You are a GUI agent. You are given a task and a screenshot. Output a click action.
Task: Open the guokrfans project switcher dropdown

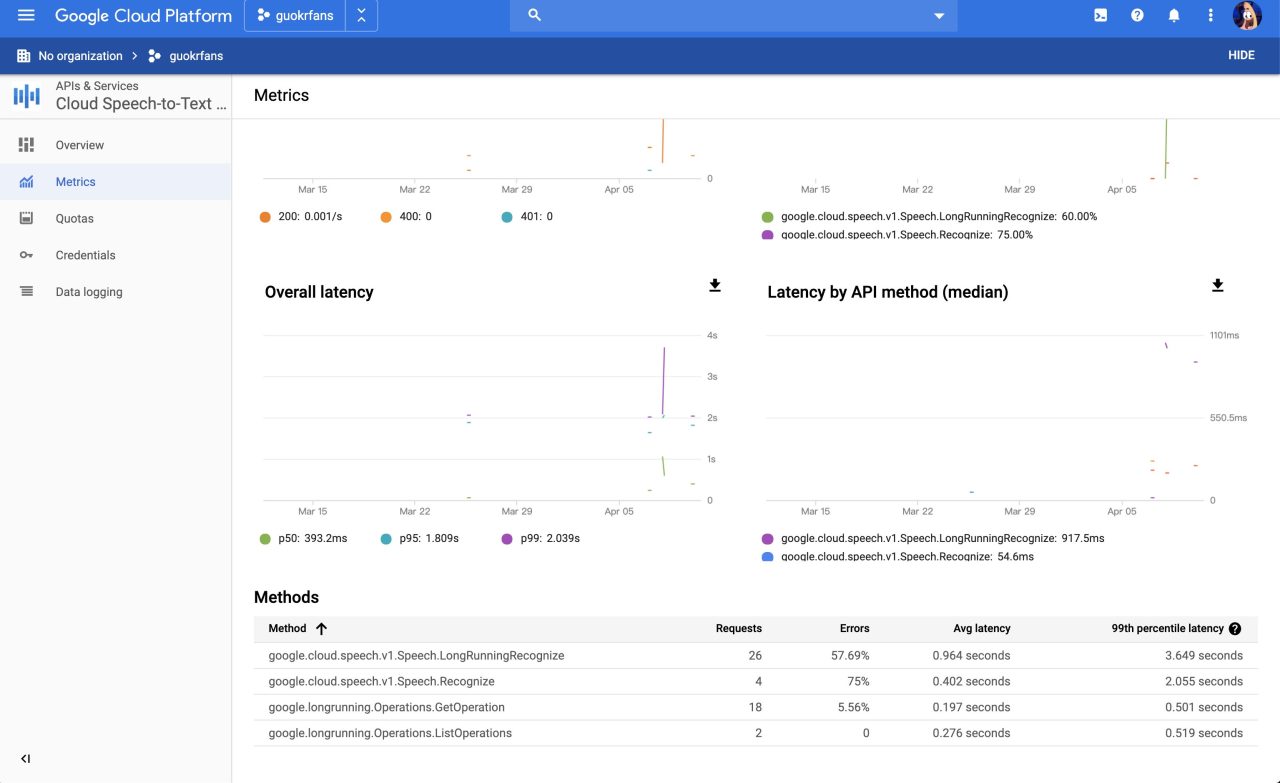pyautogui.click(x=294, y=15)
